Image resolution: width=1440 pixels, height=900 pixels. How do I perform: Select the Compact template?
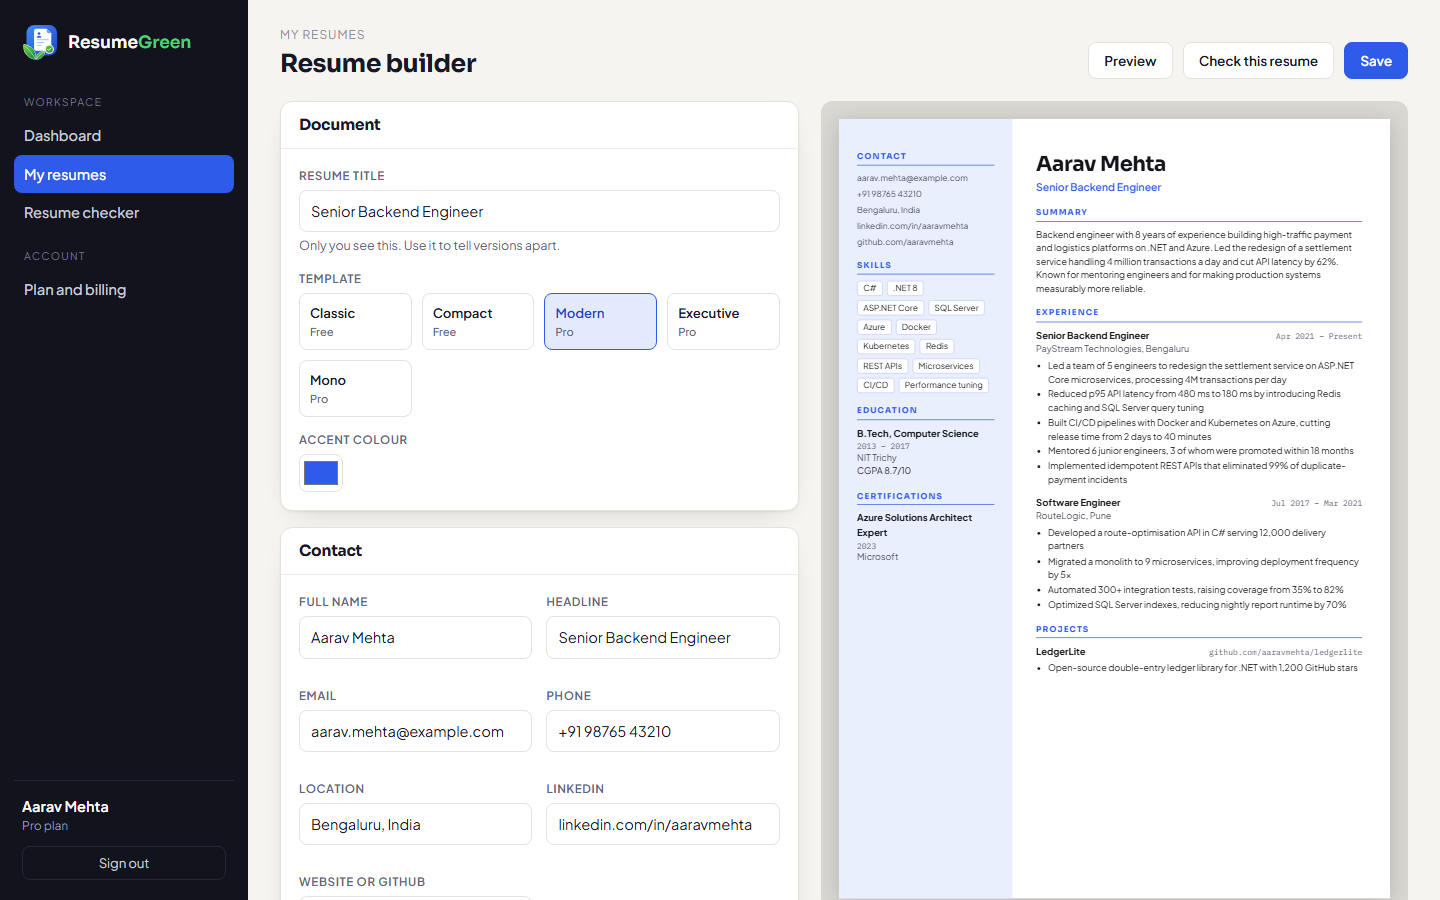coord(478,321)
